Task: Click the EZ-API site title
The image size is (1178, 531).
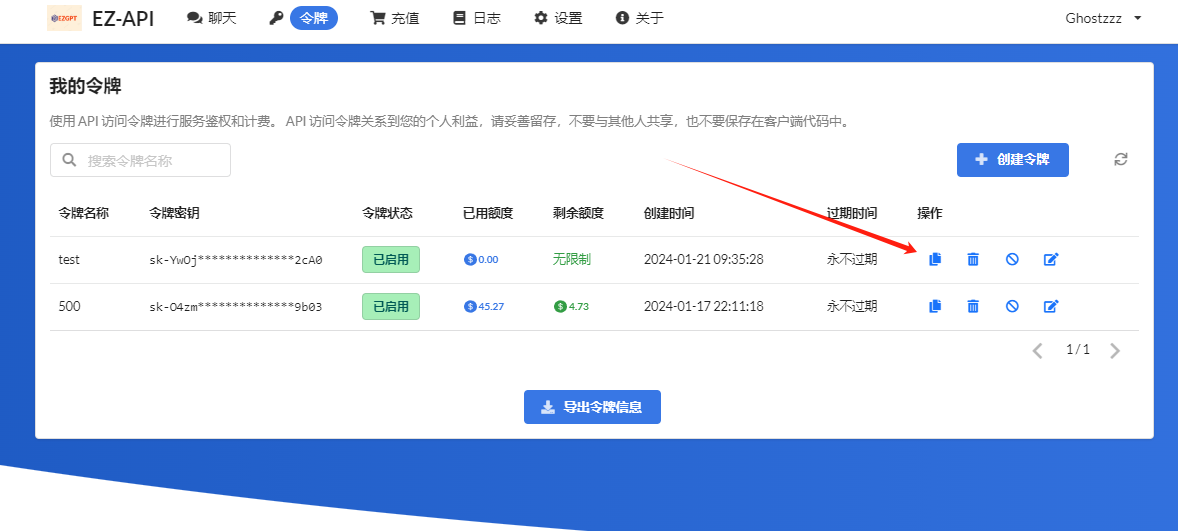Action: (123, 19)
